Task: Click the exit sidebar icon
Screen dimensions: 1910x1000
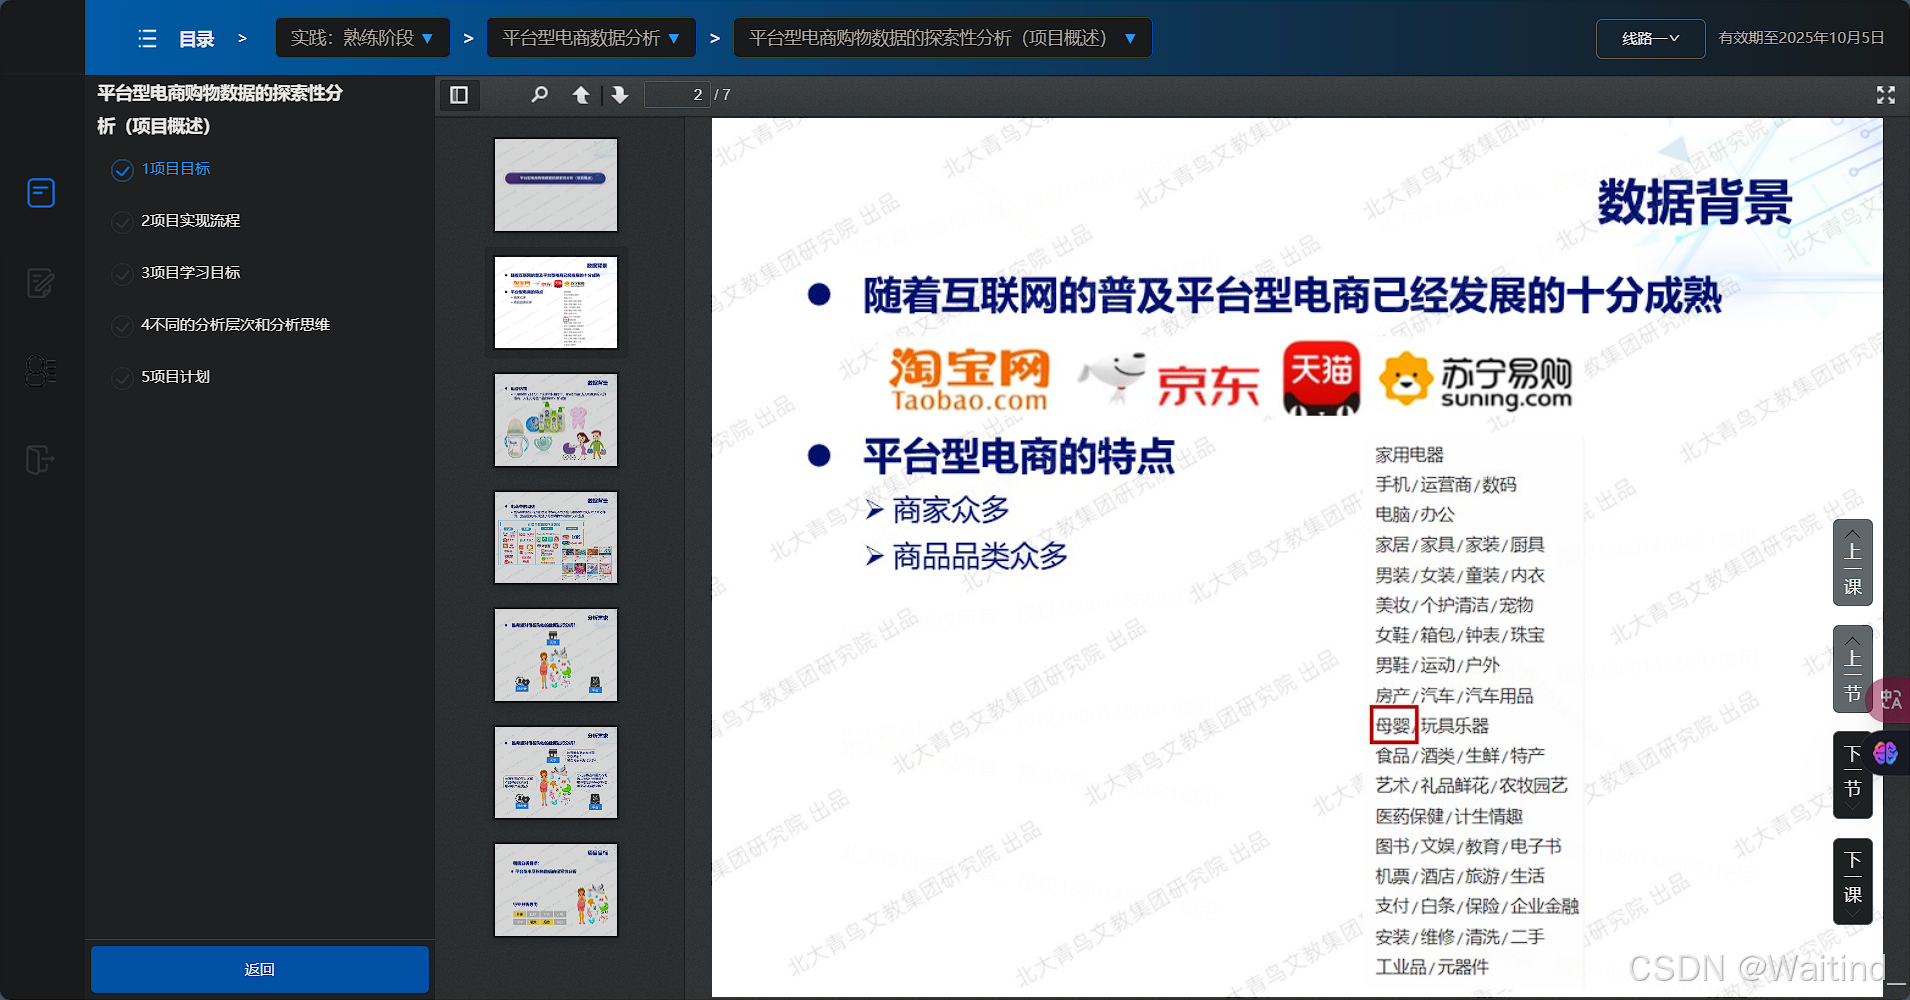Action: (x=40, y=460)
